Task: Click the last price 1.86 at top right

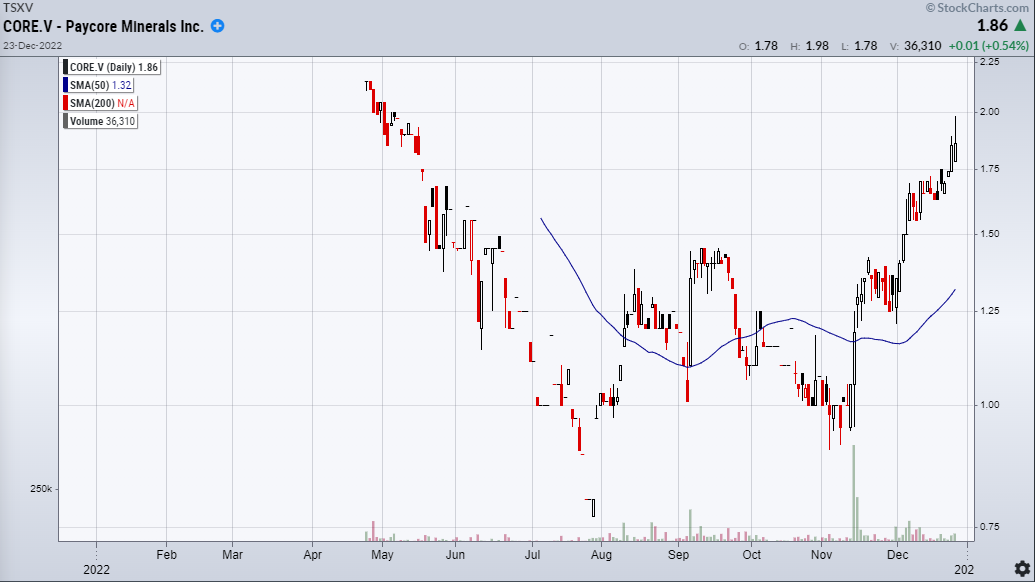Action: click(992, 26)
